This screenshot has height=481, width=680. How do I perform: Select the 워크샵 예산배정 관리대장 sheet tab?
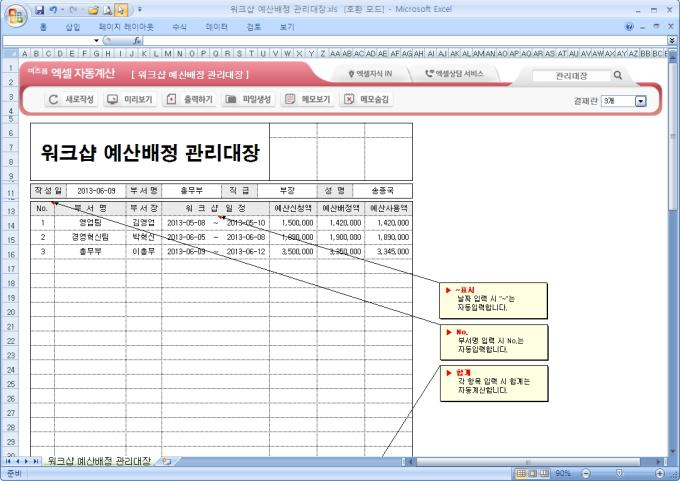point(99,461)
